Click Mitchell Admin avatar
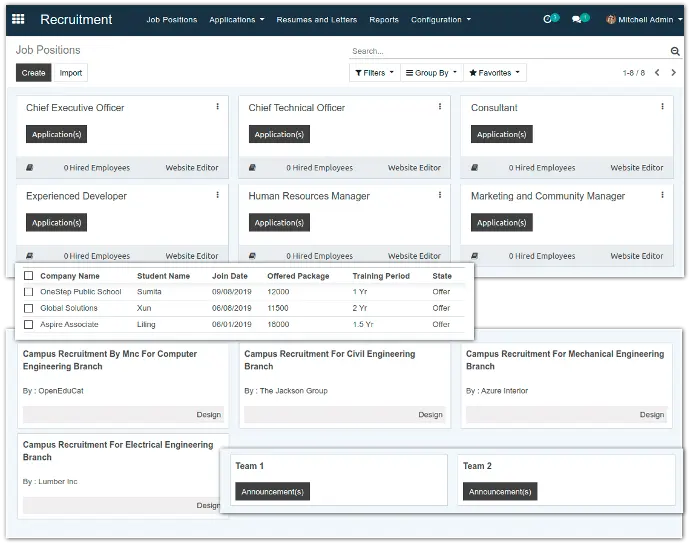 pos(611,19)
